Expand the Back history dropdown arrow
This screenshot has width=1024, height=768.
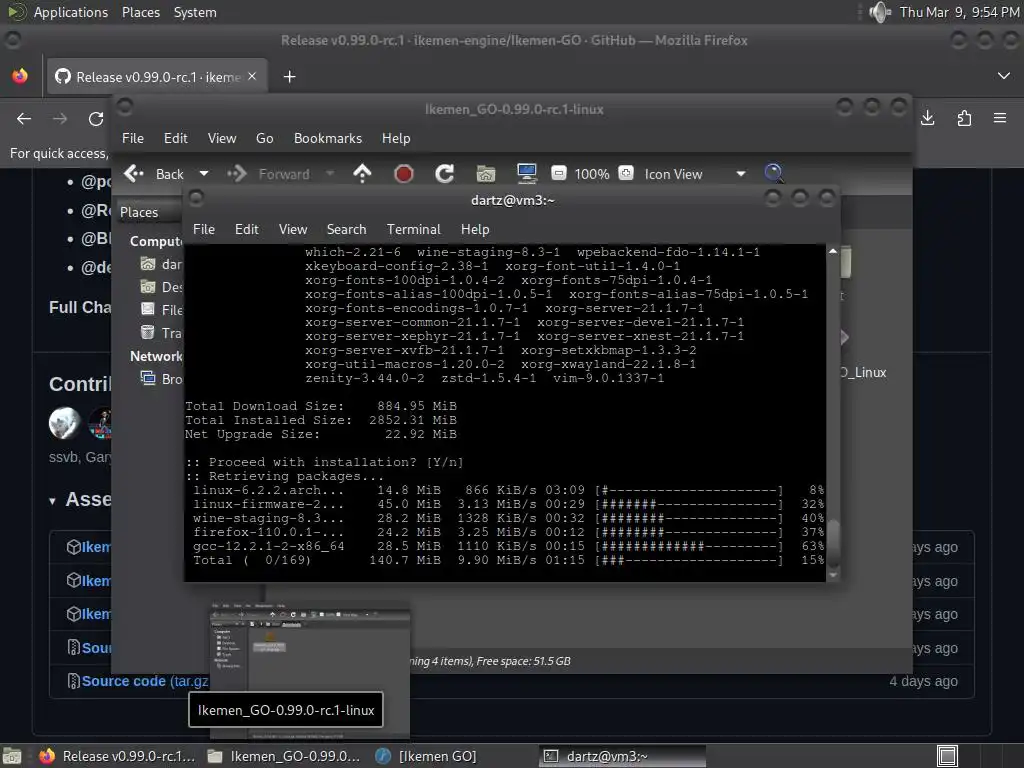click(204, 174)
